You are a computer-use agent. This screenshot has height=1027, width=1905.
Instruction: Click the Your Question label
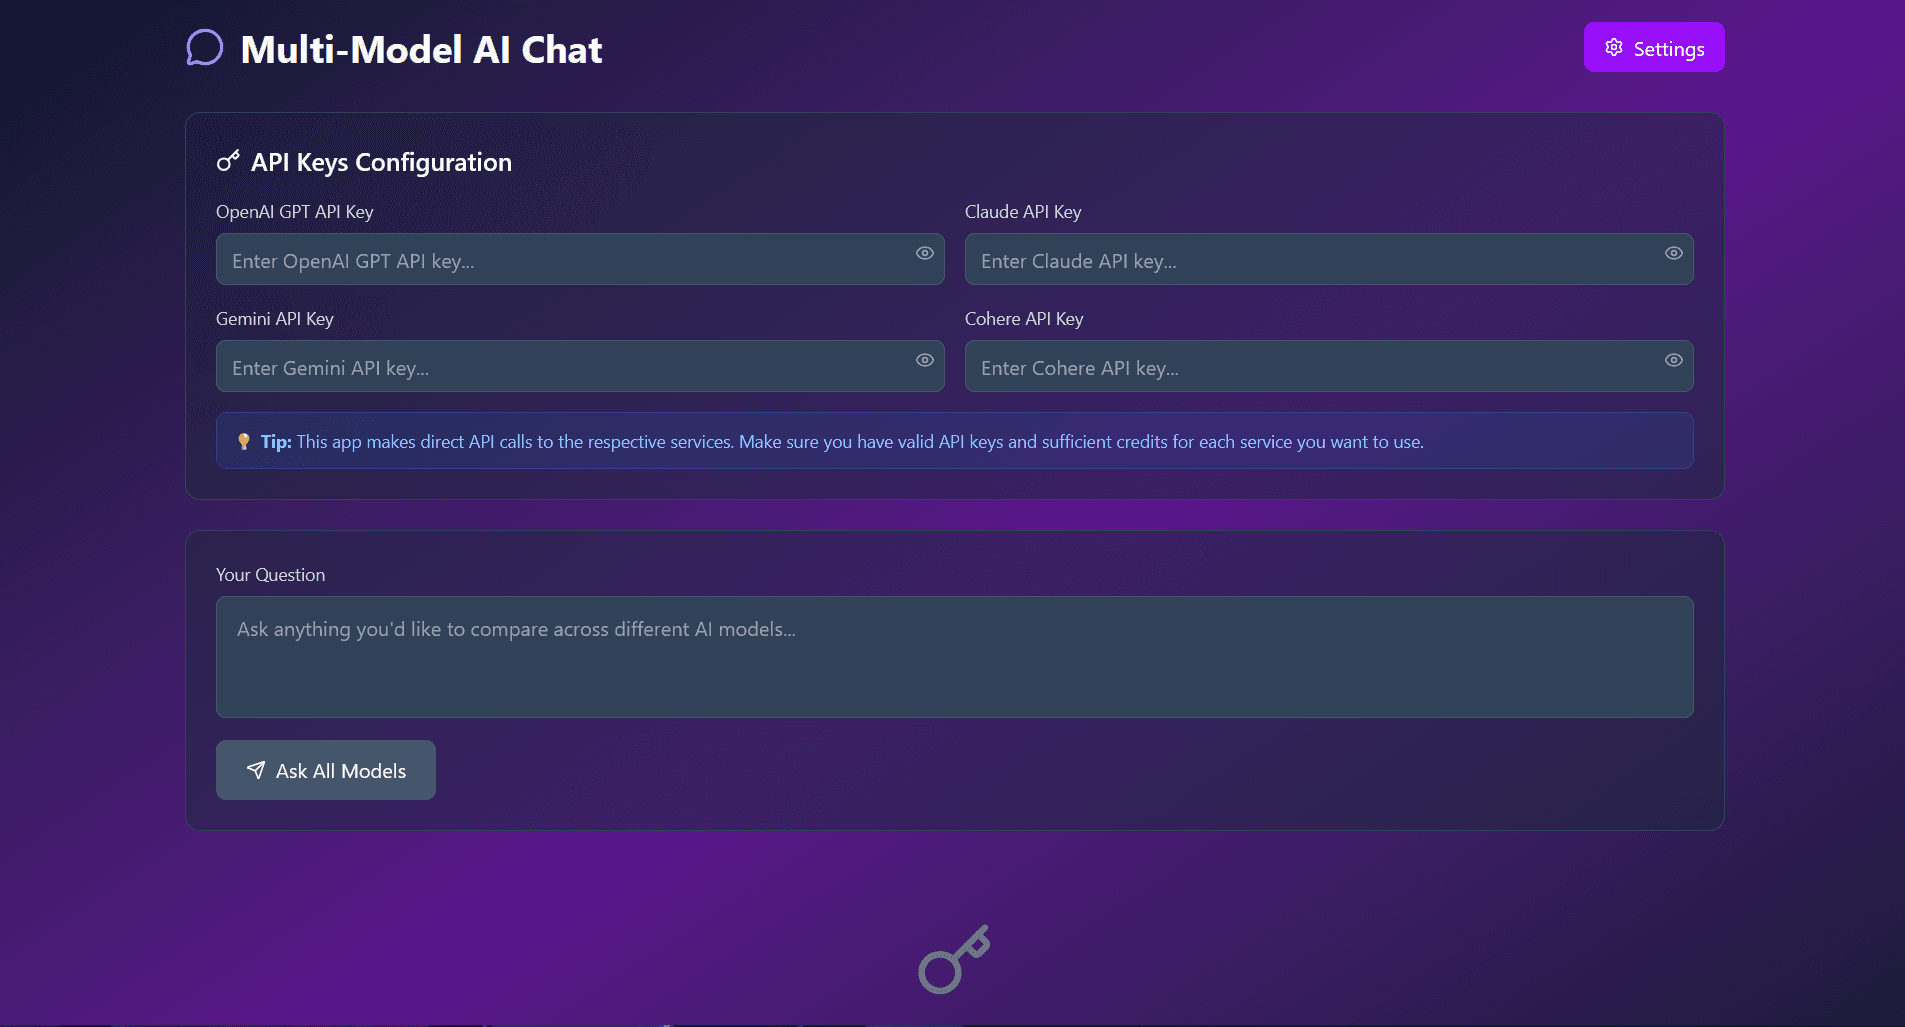(270, 575)
